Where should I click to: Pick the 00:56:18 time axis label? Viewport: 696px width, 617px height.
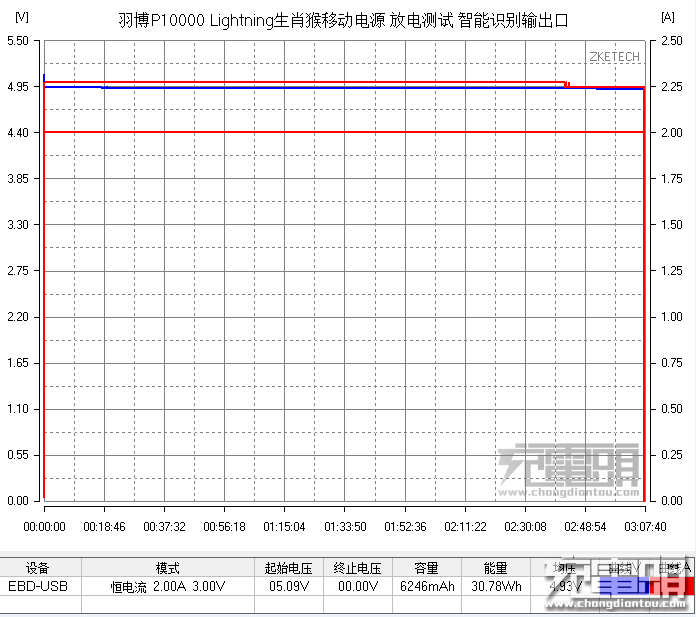click(x=224, y=527)
